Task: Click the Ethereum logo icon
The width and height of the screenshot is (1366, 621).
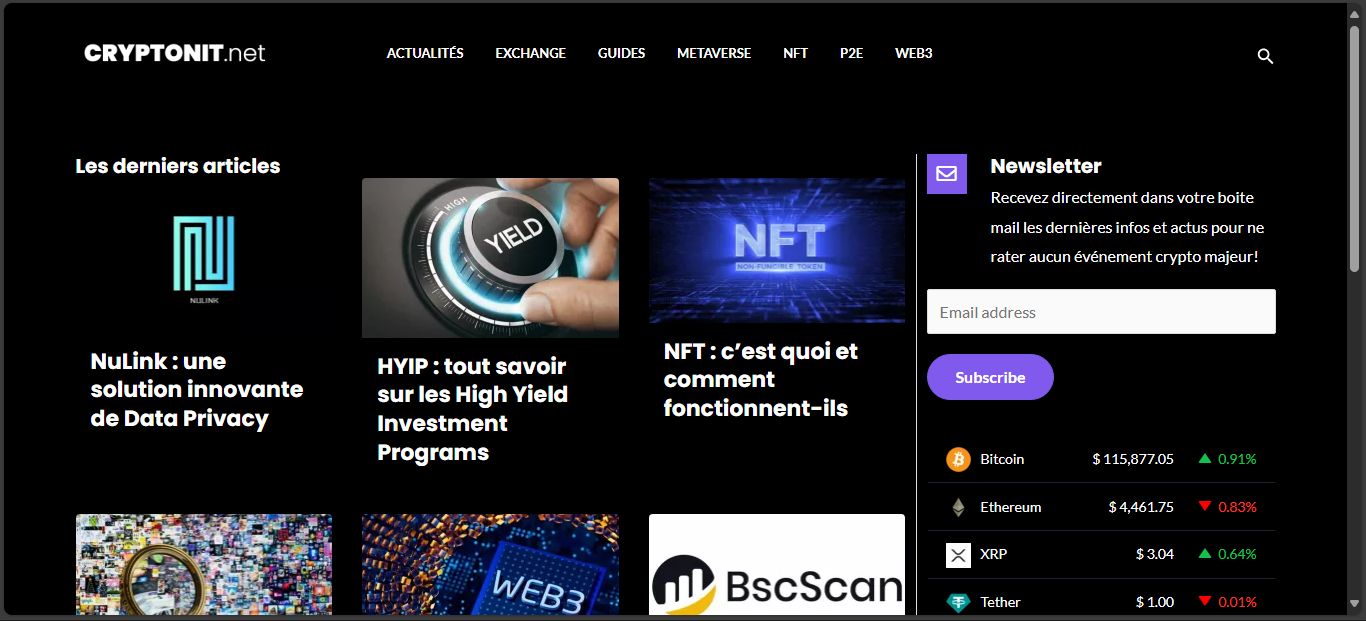Action: pos(958,507)
